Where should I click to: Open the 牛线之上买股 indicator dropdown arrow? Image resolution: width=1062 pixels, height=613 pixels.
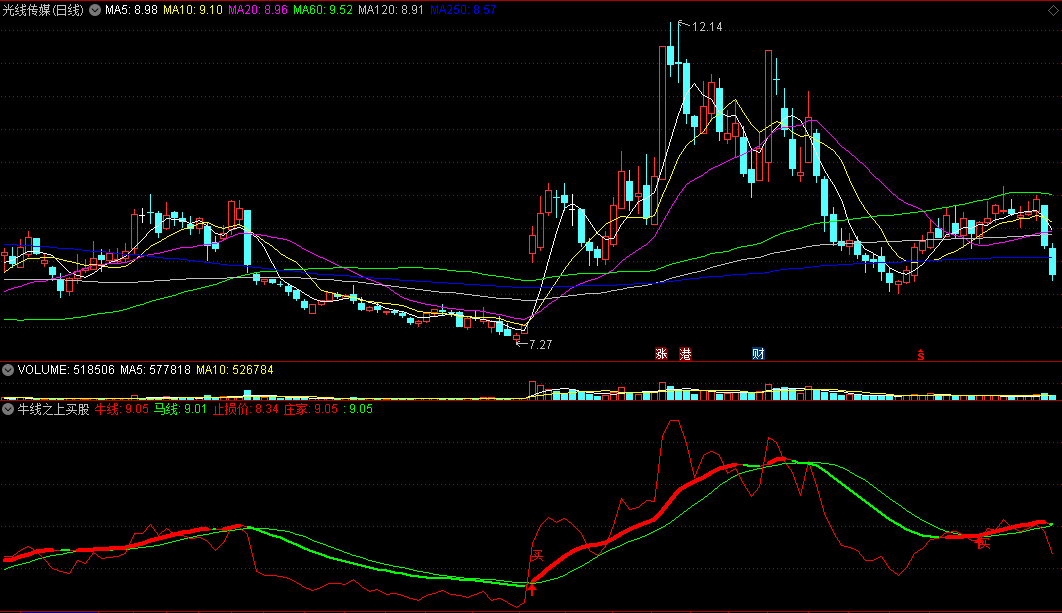(8, 409)
